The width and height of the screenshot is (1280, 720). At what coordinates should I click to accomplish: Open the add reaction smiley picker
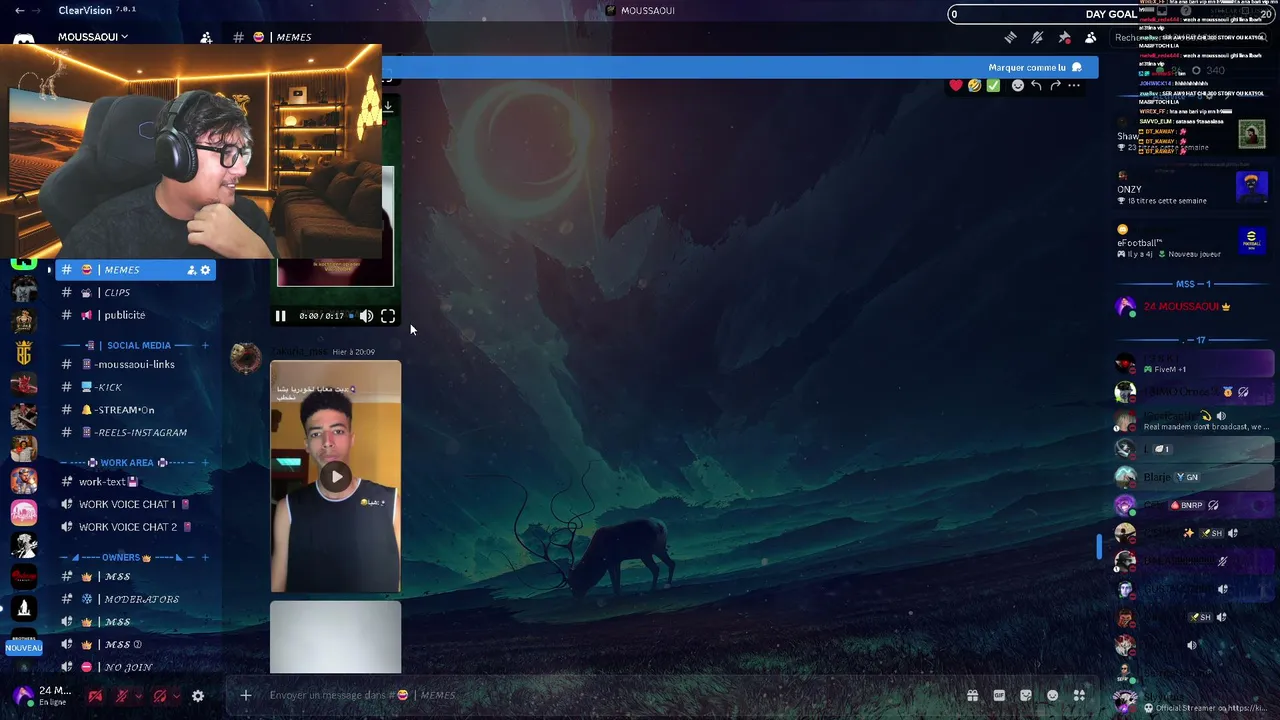1018,86
